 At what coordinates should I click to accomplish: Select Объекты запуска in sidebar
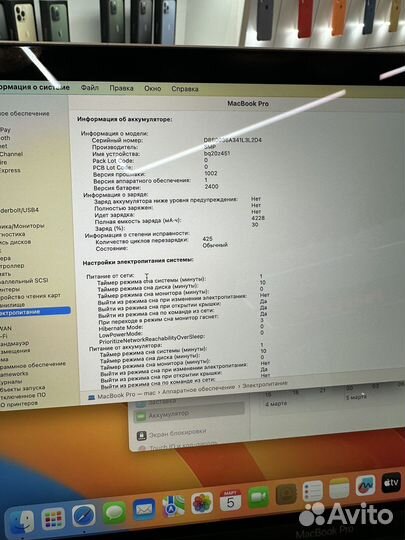click(22, 388)
